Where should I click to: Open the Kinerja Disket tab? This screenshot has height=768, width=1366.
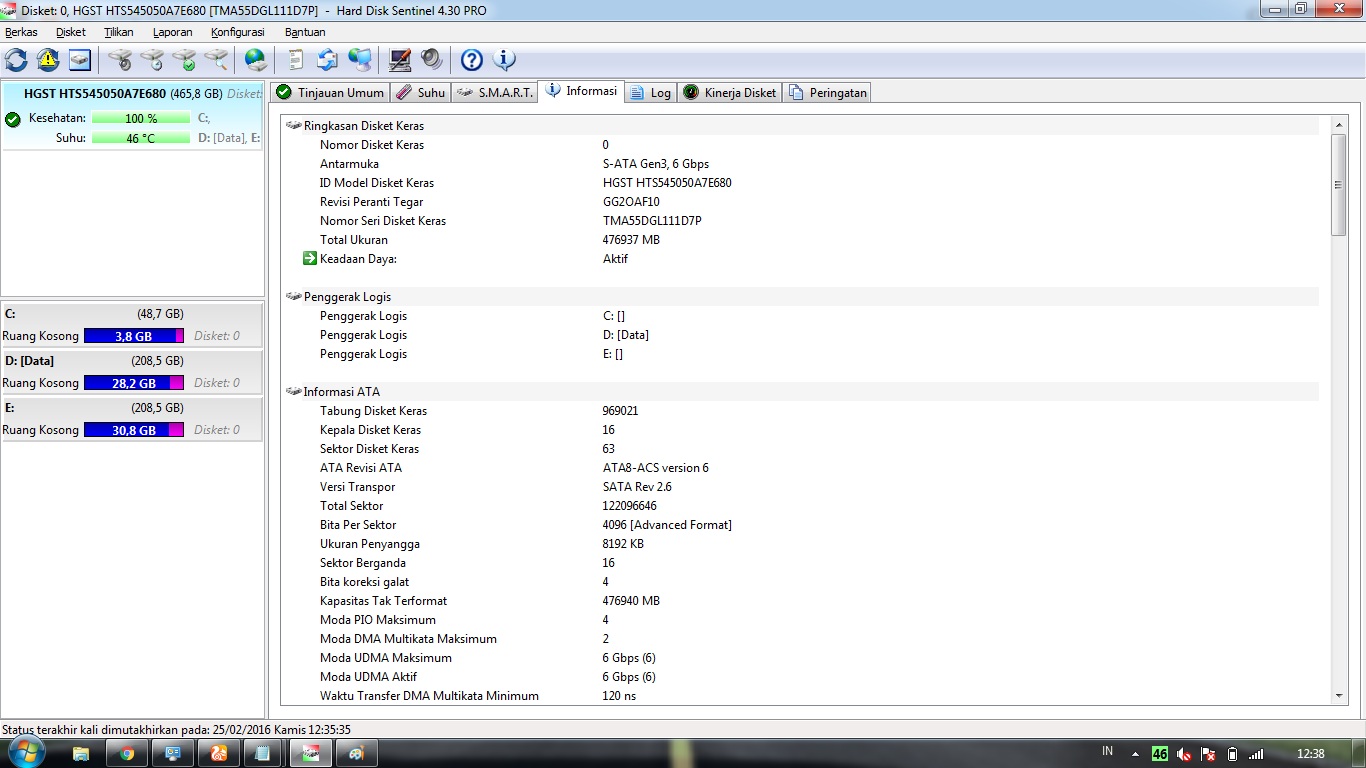(x=729, y=92)
